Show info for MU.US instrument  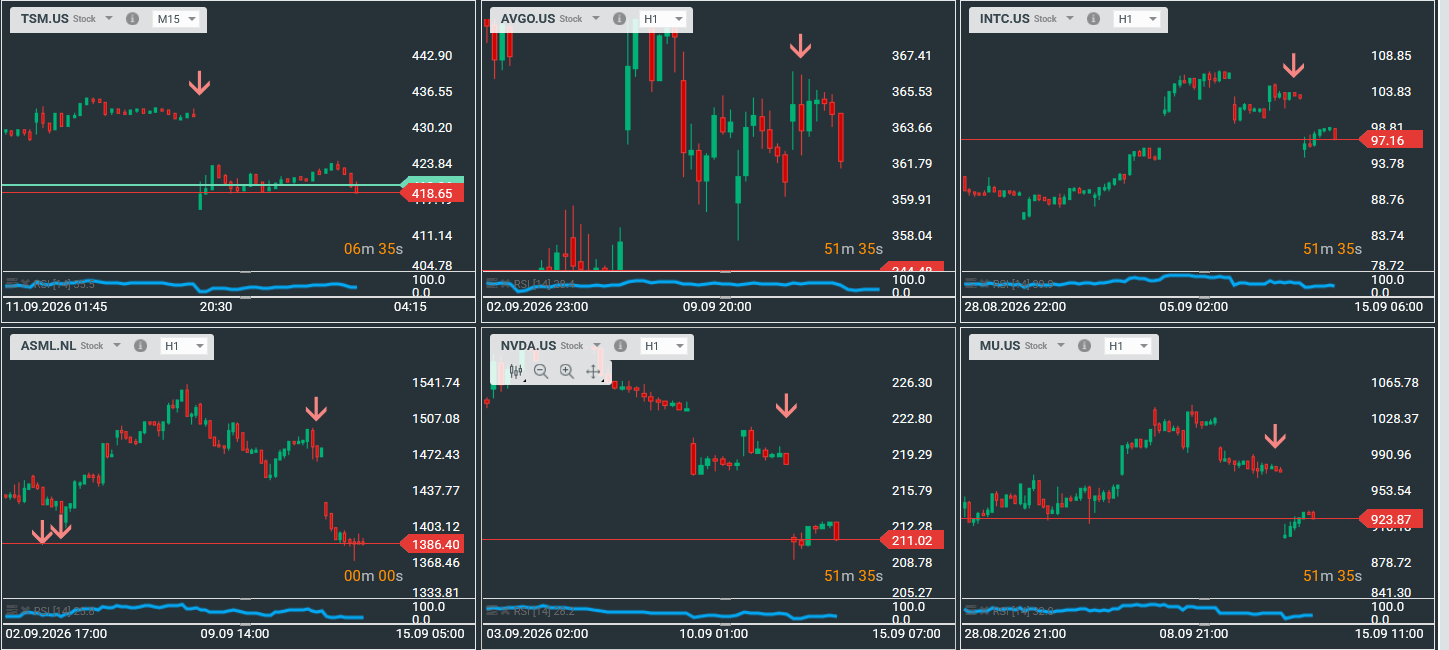click(1084, 346)
